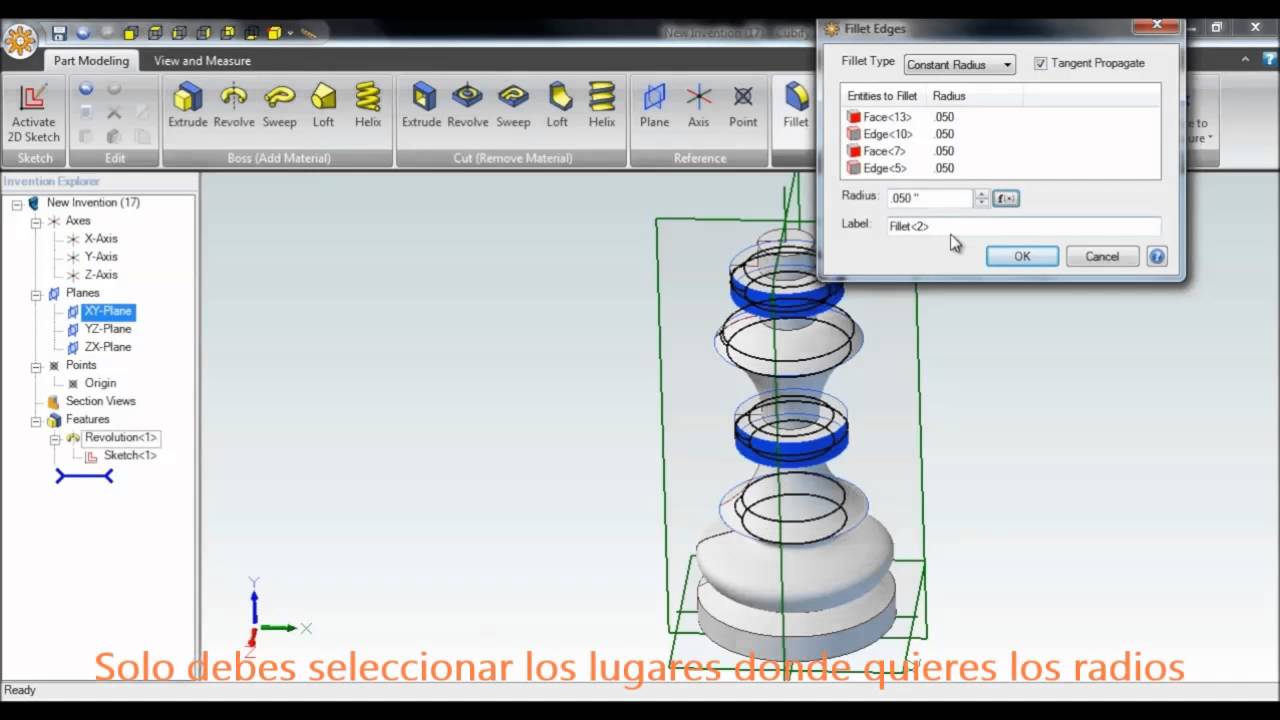The height and width of the screenshot is (720, 1280).
Task: Select Cut Loft tool
Action: click(x=557, y=106)
